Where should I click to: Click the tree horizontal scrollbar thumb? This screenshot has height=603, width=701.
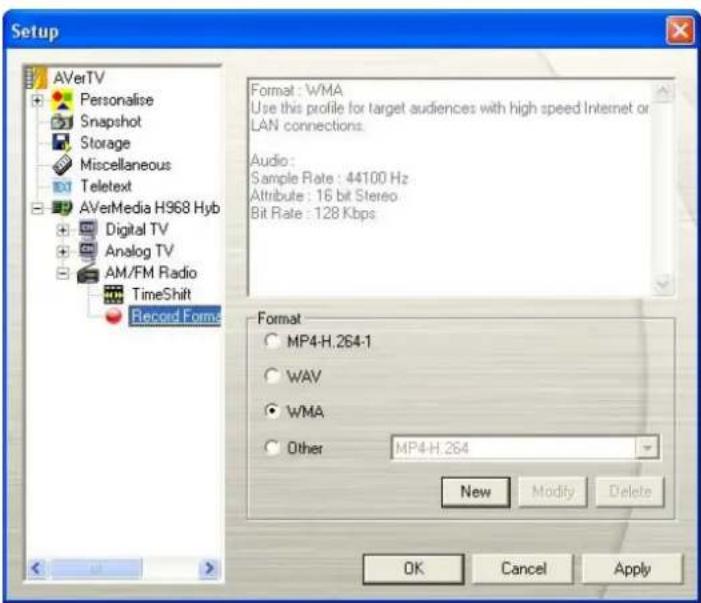point(97,569)
